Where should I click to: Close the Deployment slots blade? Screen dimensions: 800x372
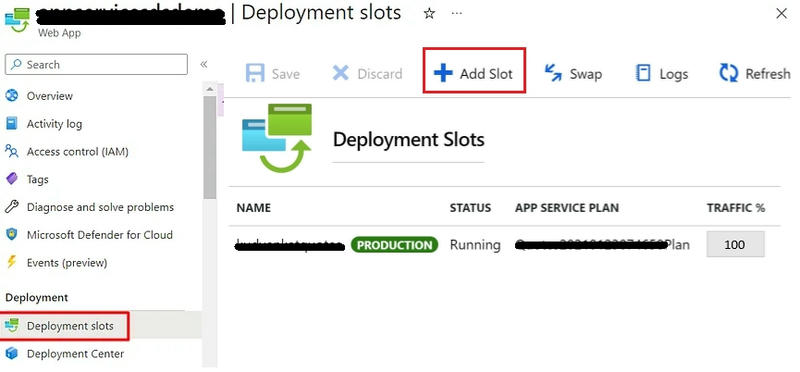(781, 14)
